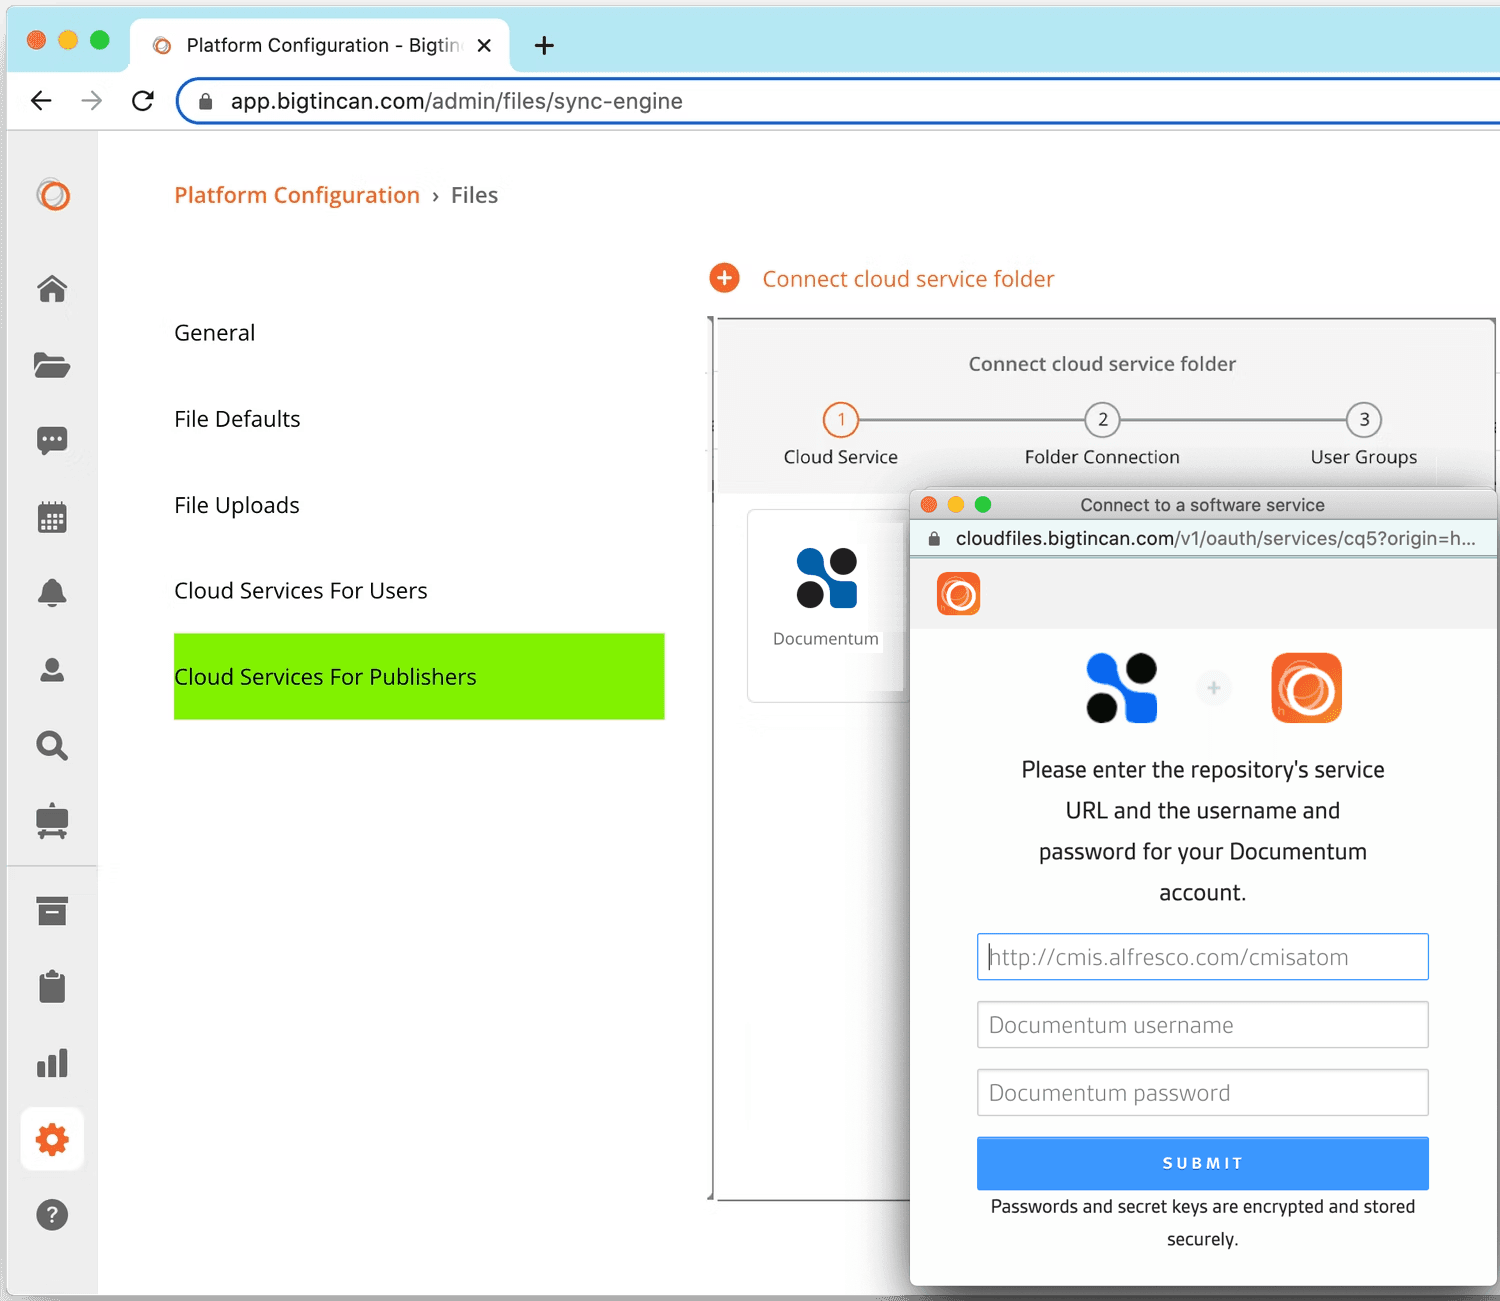This screenshot has height=1301, width=1500.
Task: Select step 2 Folder Connection circle
Action: click(x=1103, y=420)
